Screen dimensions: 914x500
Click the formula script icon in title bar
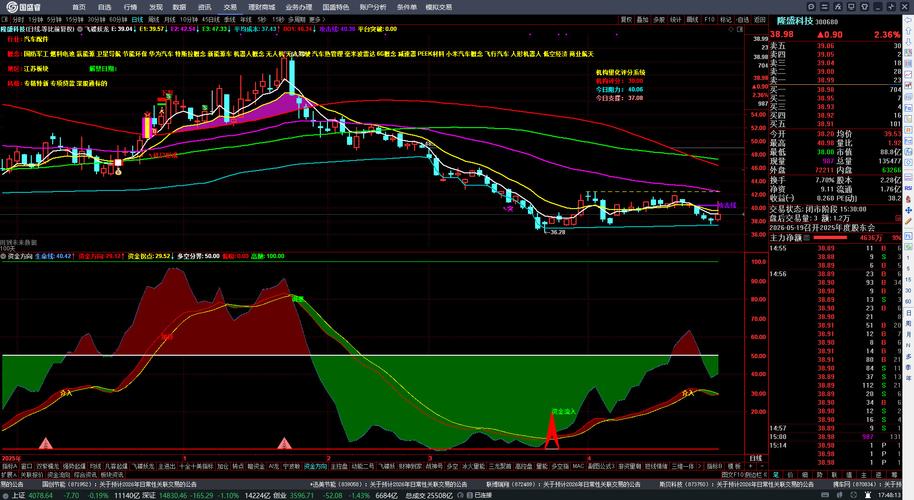point(838,6)
